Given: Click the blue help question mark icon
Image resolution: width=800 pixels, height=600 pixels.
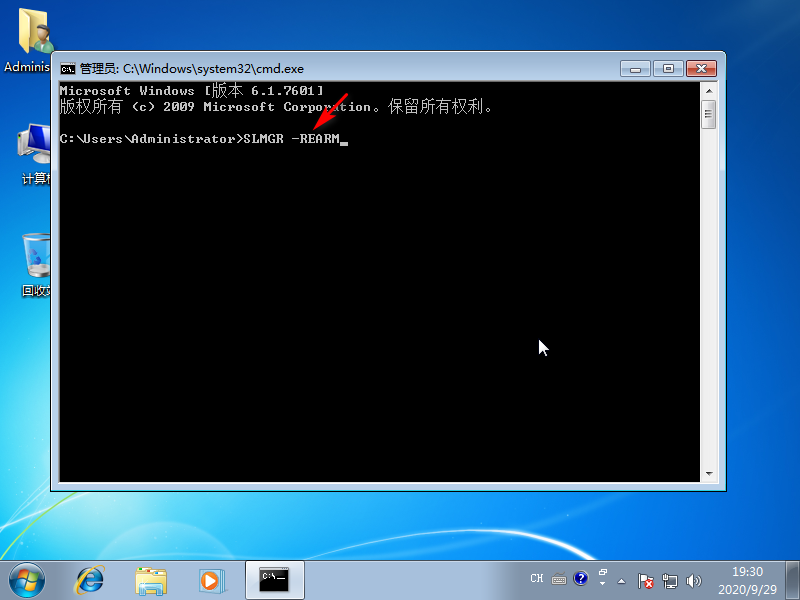Looking at the screenshot, I should coord(580,578).
